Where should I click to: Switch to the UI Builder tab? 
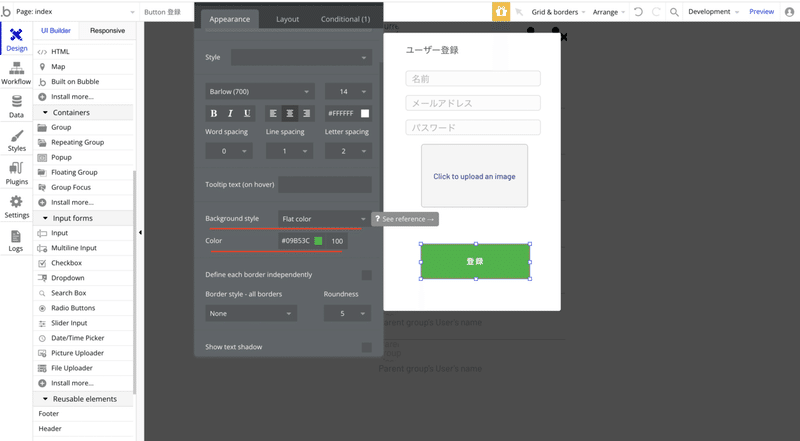pos(56,31)
